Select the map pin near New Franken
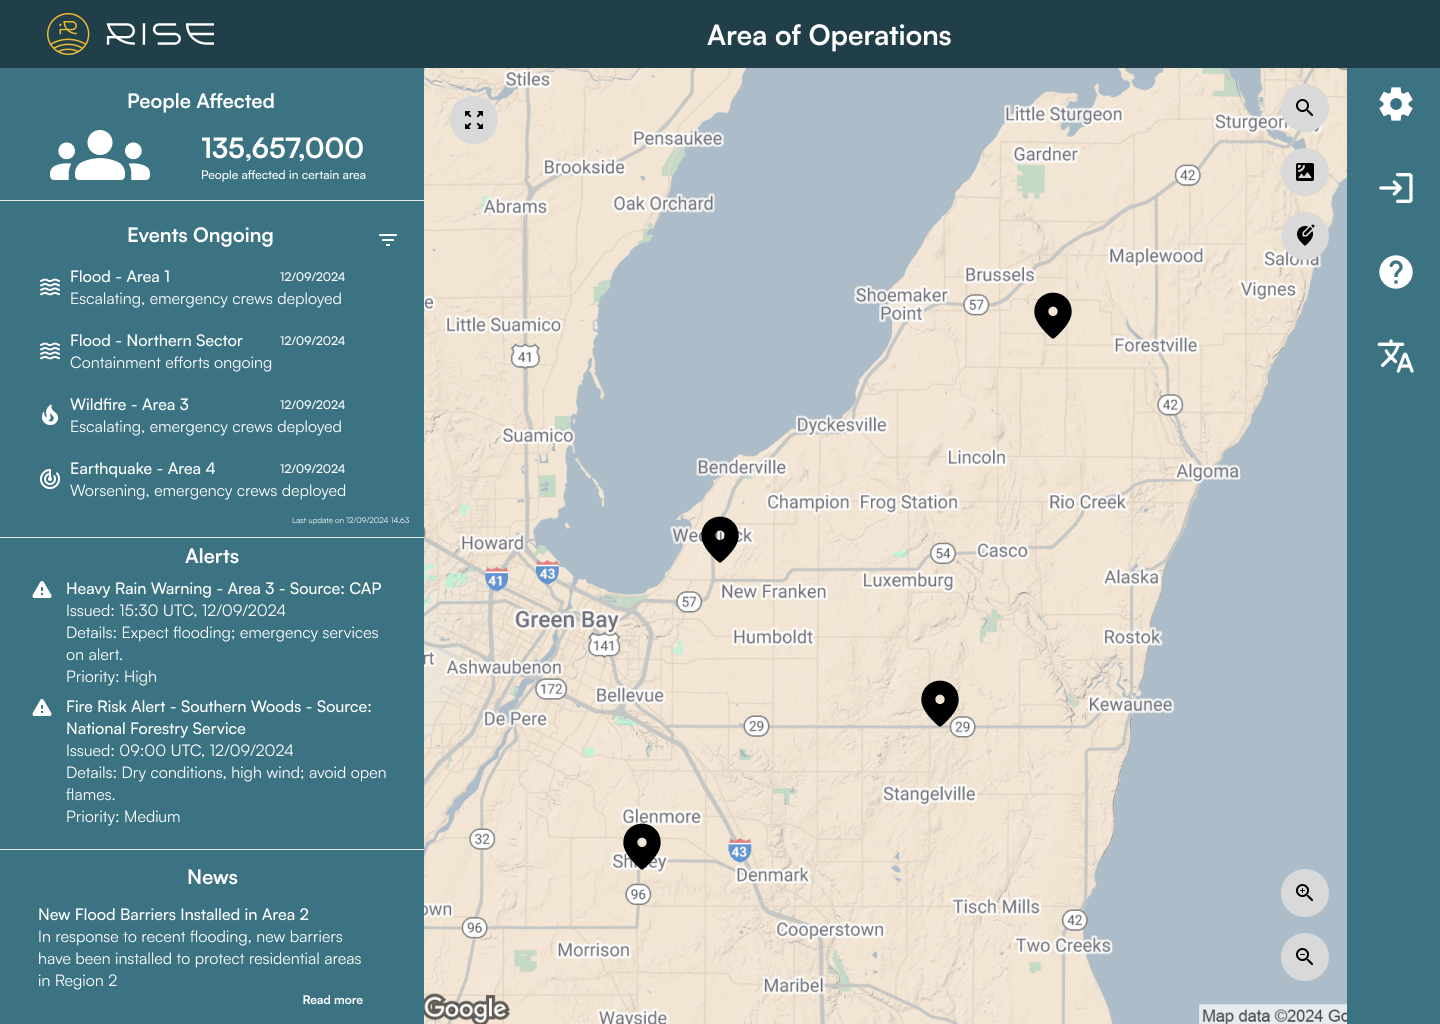This screenshot has height=1024, width=1440. coord(720,539)
